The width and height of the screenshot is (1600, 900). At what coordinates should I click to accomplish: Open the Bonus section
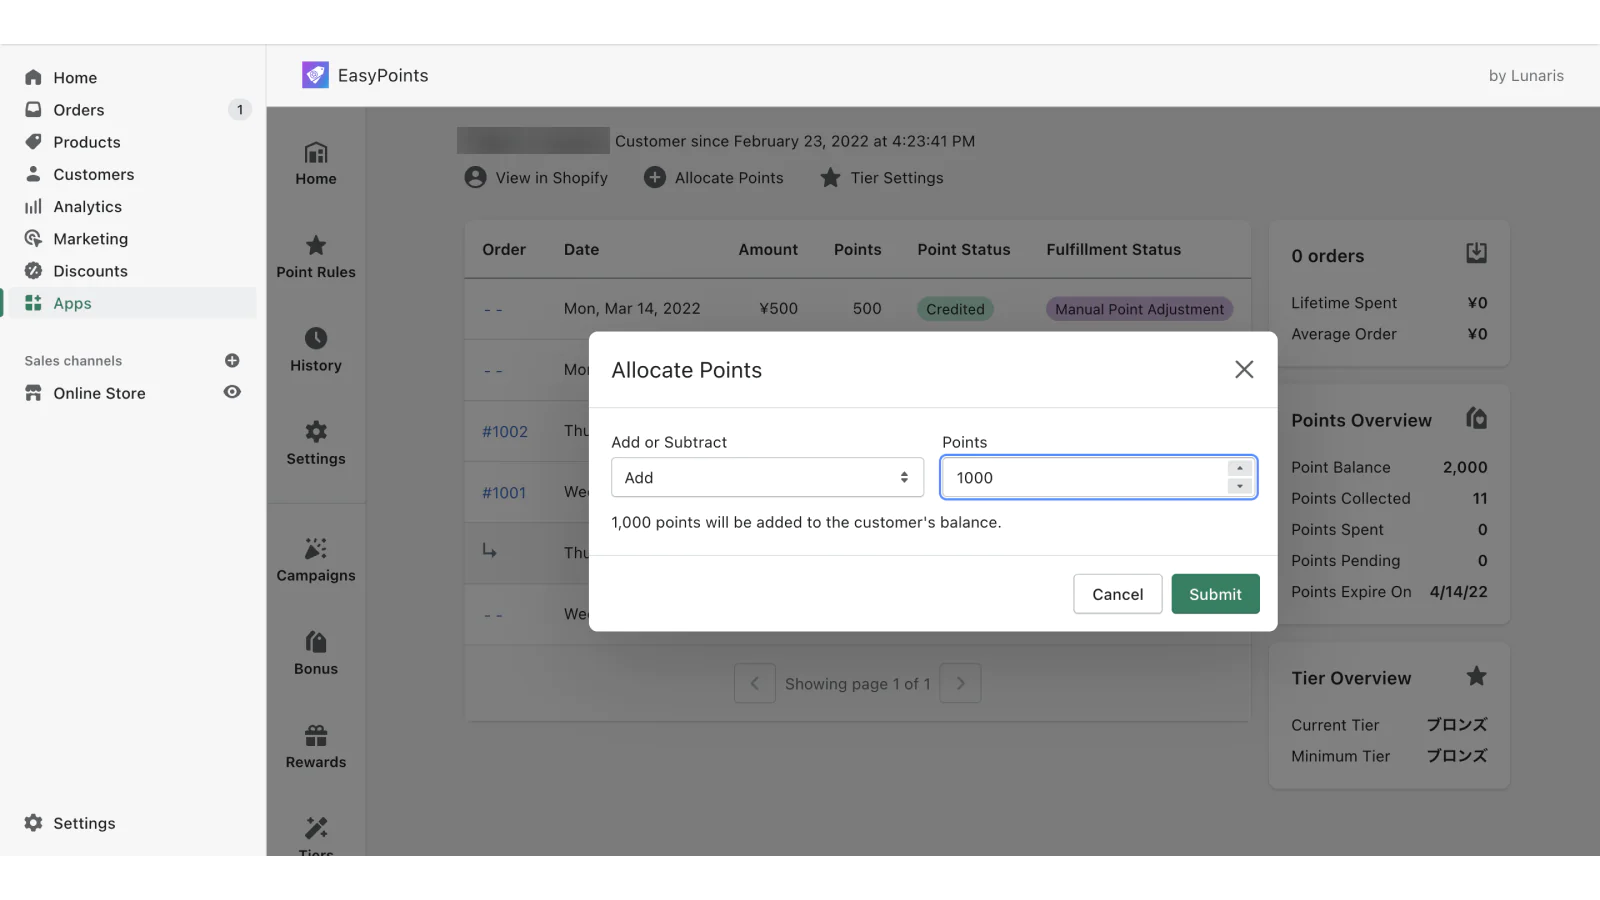point(315,654)
